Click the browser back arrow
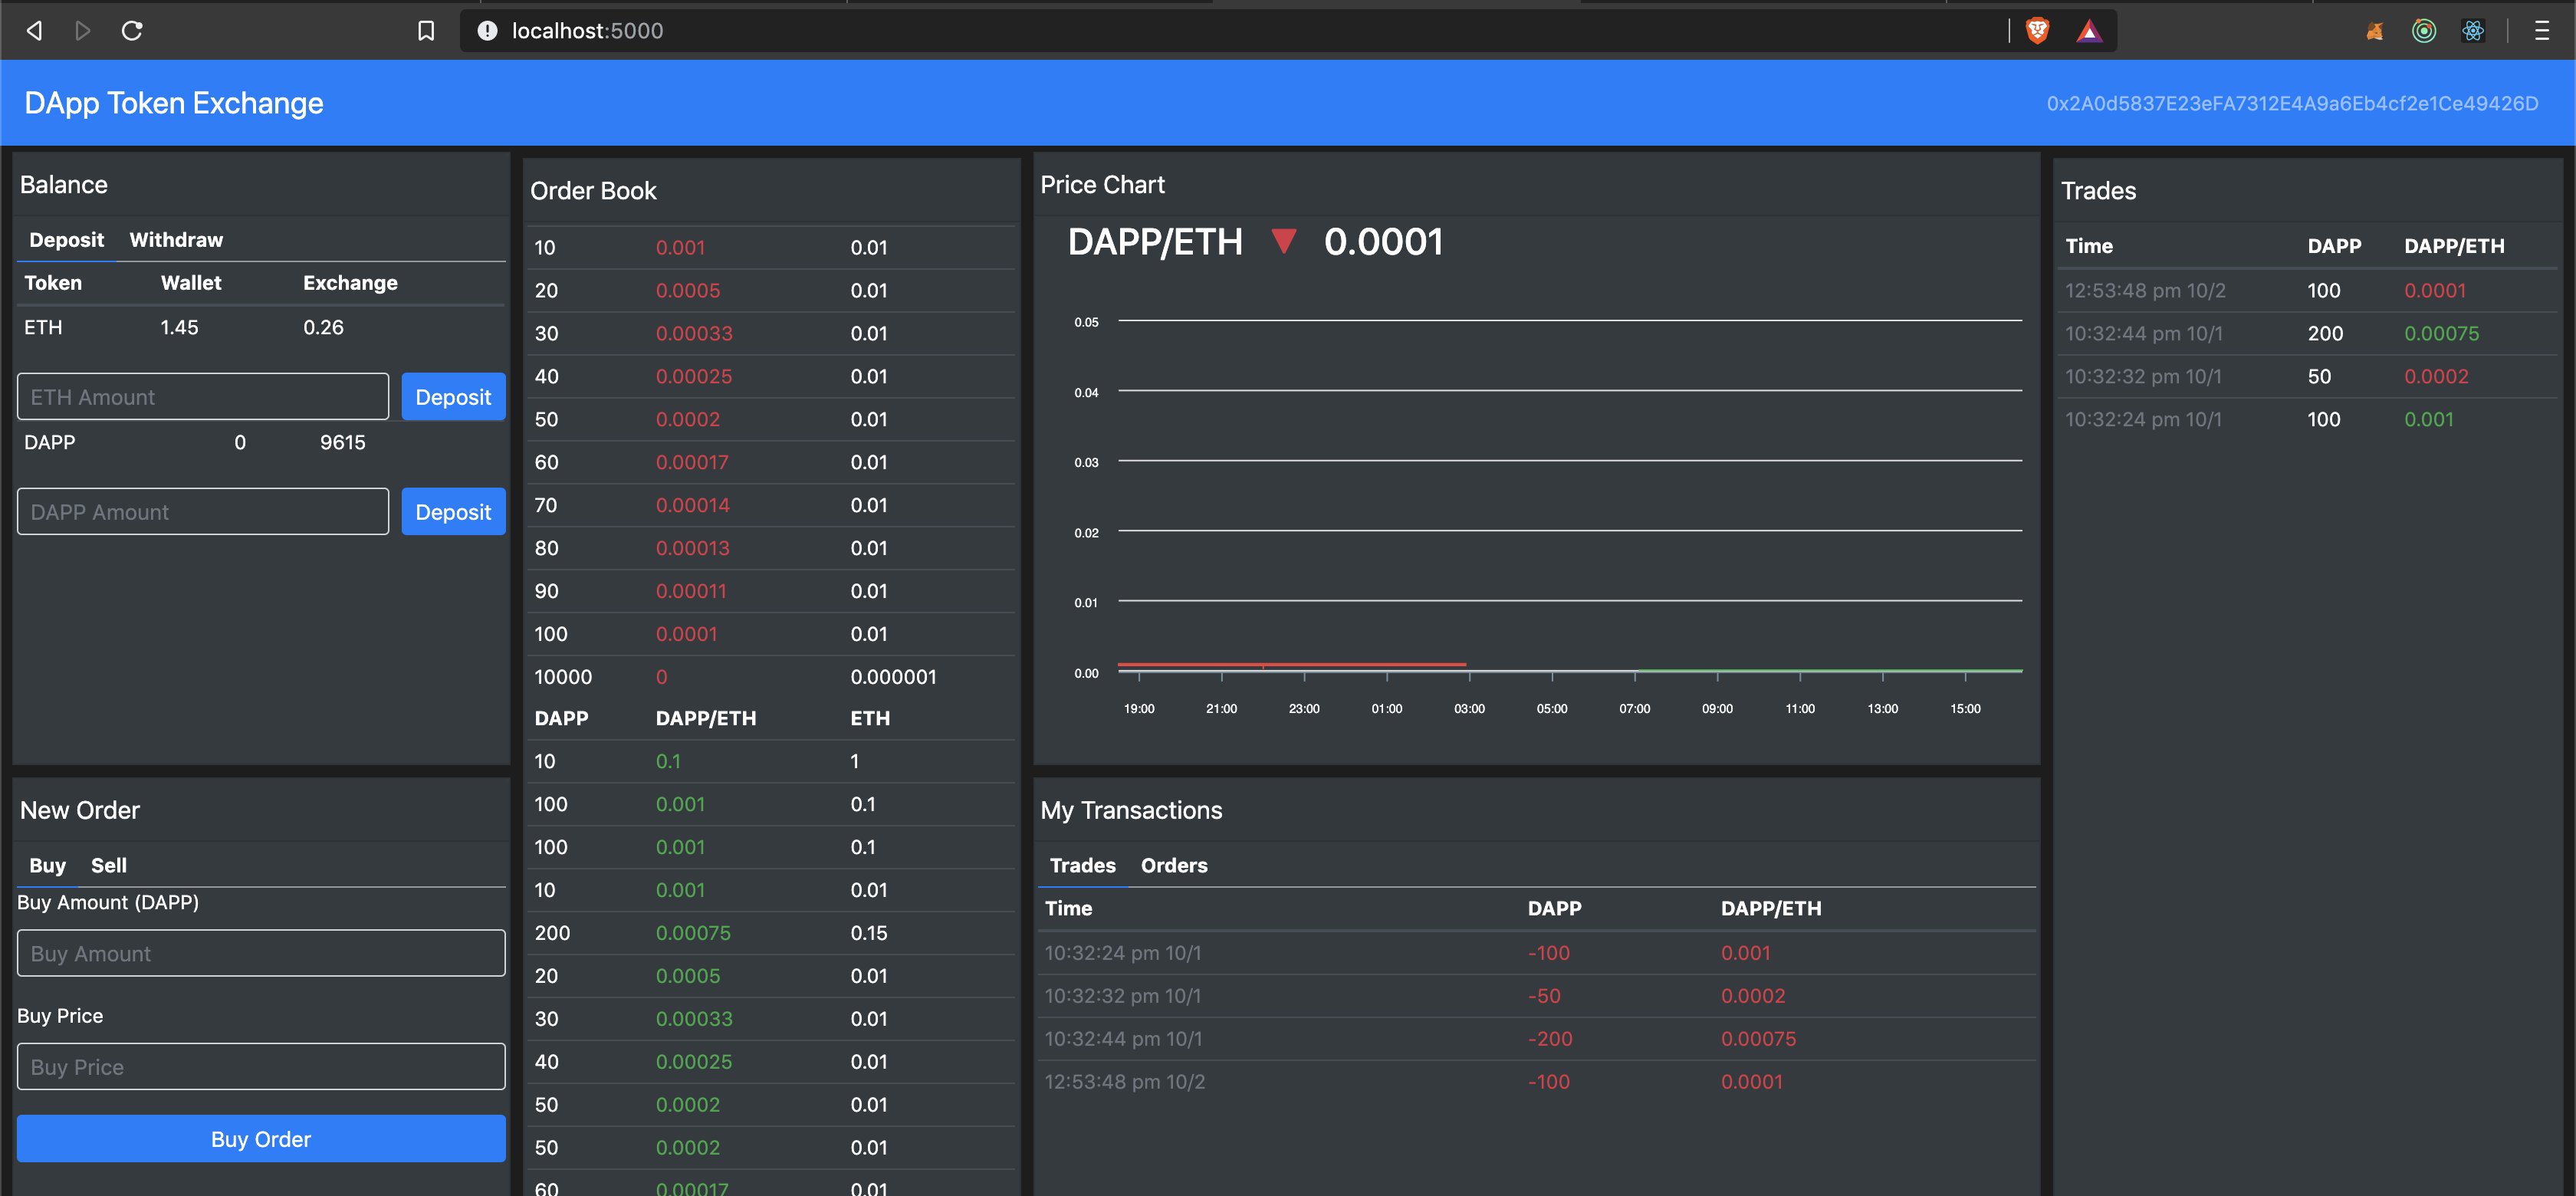The image size is (2576, 1196). point(34,31)
